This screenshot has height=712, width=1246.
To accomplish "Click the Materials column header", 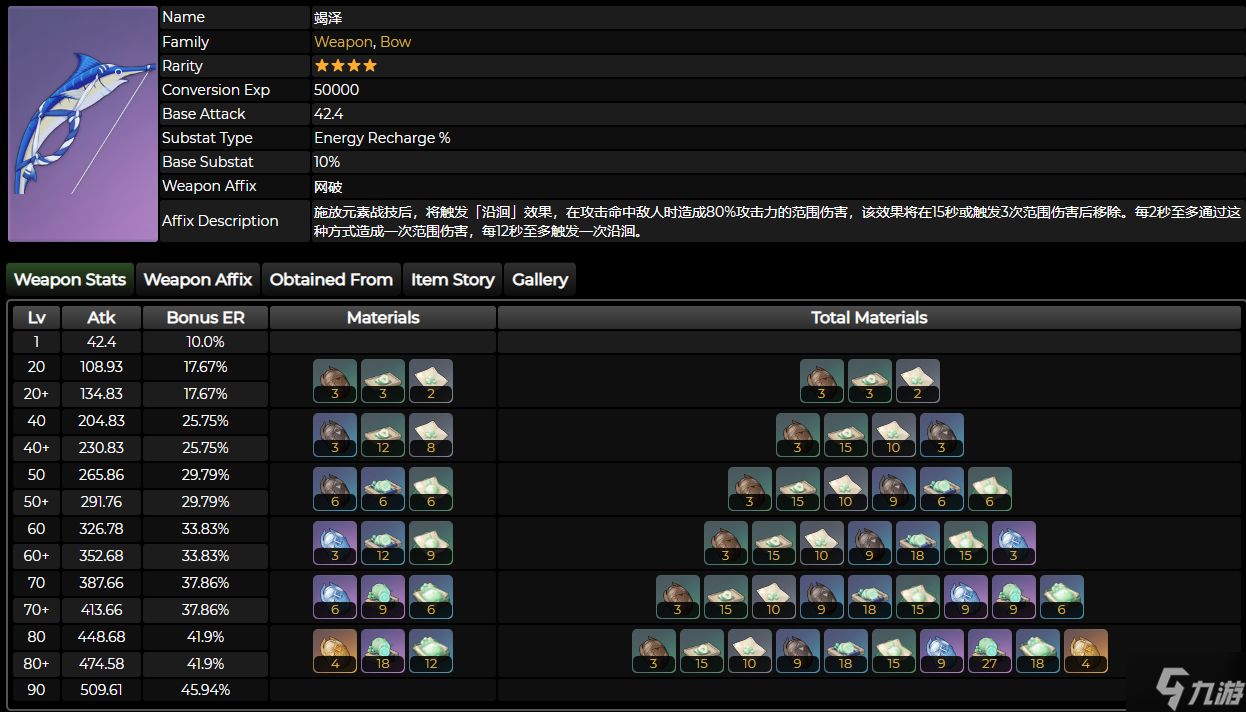I will pyautogui.click(x=383, y=318).
